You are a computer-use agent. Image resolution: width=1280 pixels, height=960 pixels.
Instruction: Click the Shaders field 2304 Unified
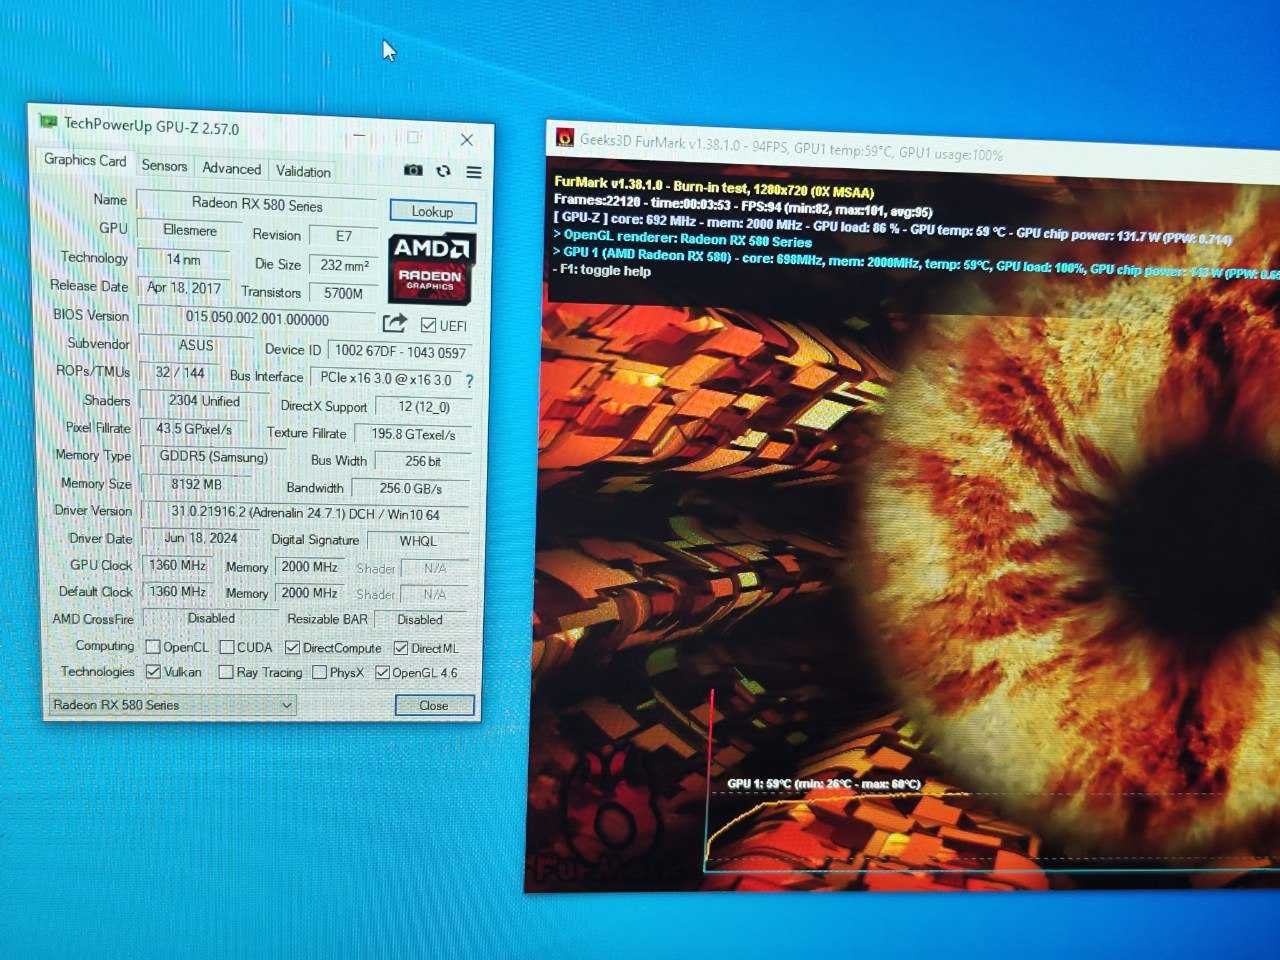point(204,400)
